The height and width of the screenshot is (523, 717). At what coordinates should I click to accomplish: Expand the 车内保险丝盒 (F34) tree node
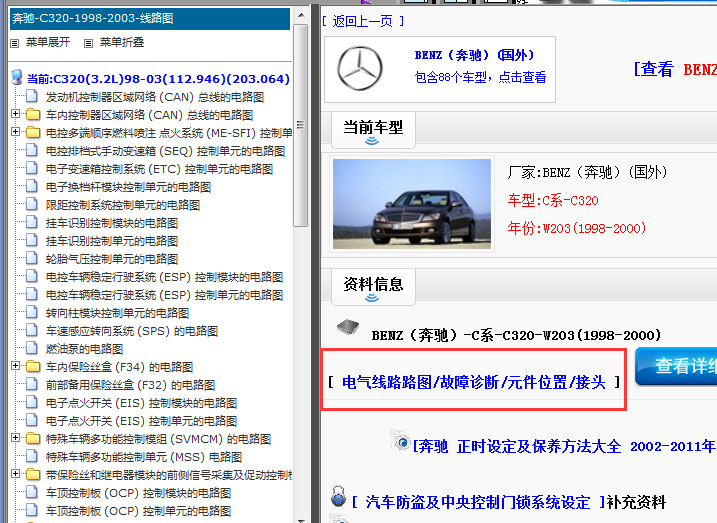16,366
